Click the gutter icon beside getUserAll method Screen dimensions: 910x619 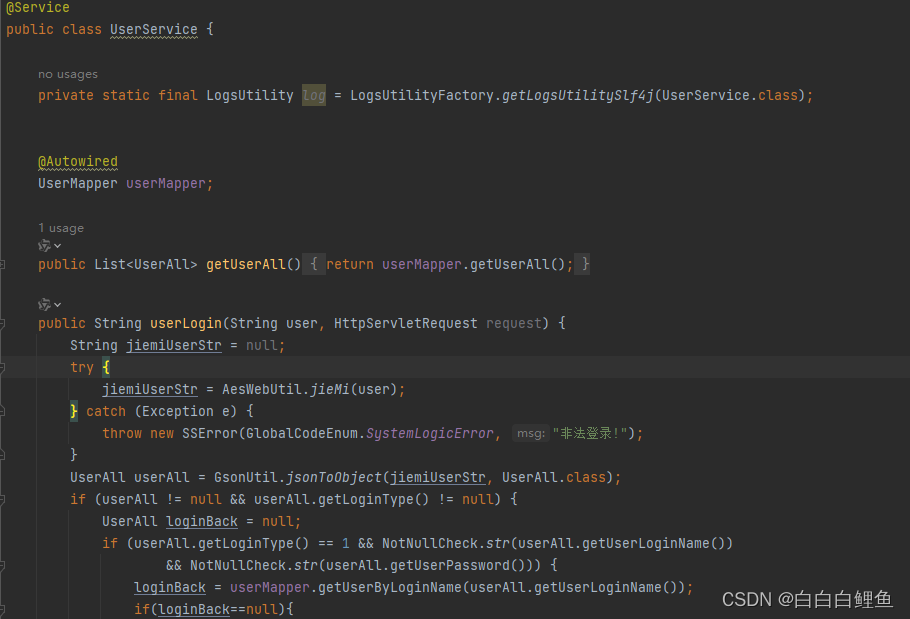tap(45, 245)
